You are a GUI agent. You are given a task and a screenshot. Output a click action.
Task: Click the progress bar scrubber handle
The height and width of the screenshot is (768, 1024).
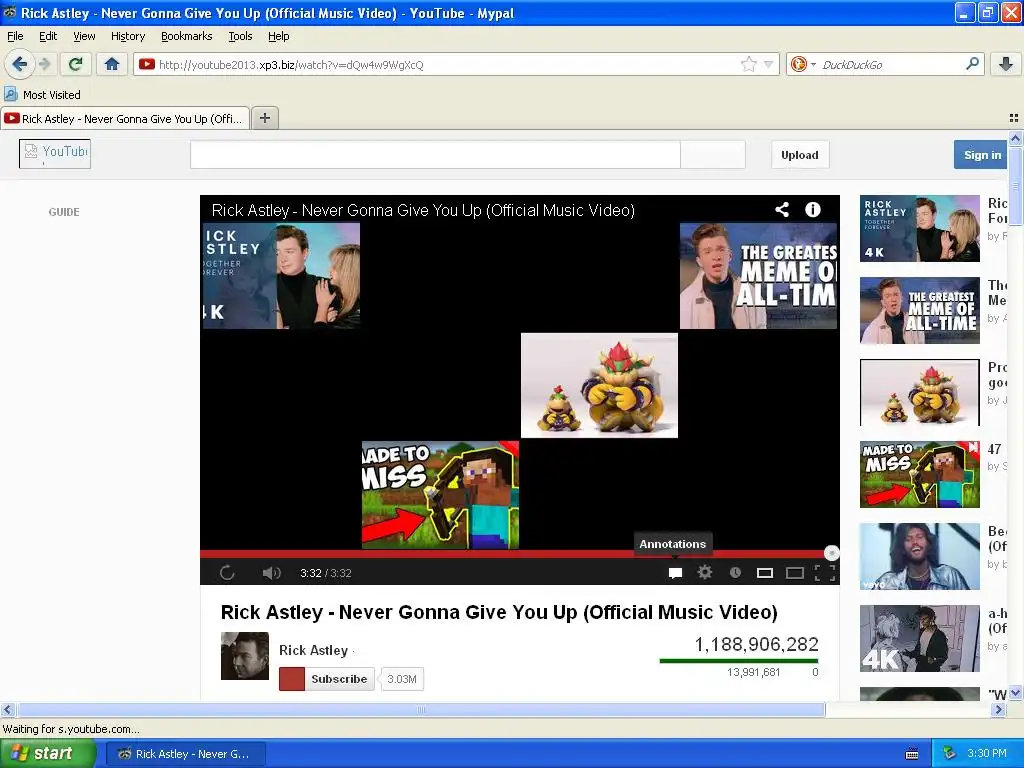point(831,553)
